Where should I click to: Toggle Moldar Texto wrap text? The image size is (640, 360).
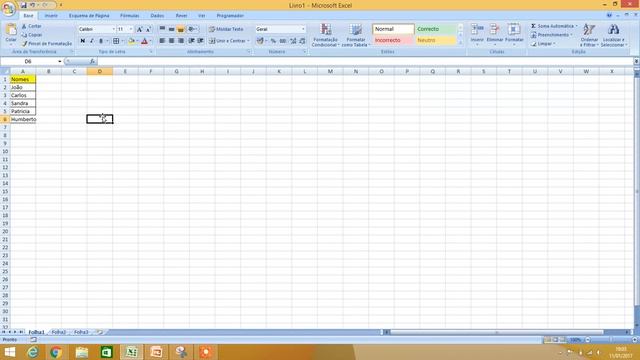(x=226, y=29)
